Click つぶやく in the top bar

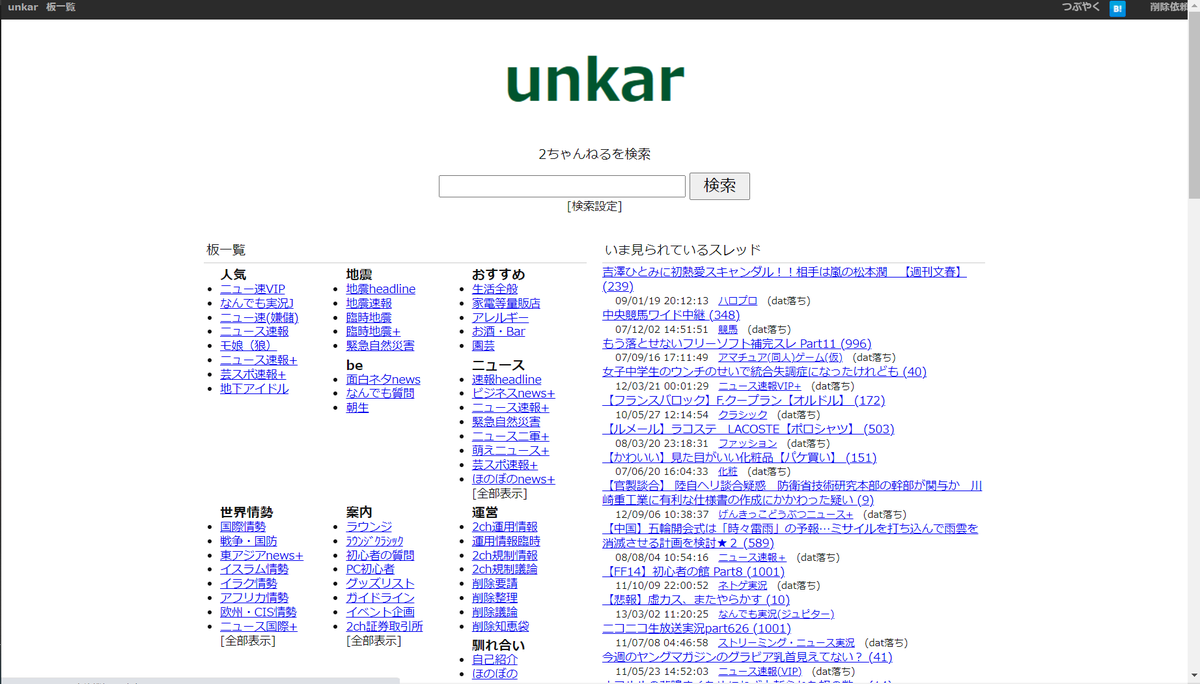[x=1078, y=7]
